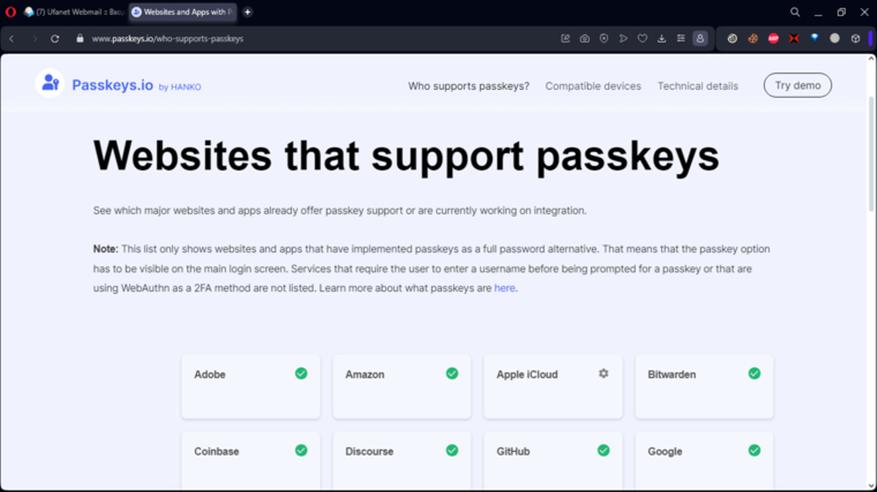Viewport: 877px width, 492px height.
Task: Open the snapshot edit icon in address bar
Action: (x=565, y=39)
